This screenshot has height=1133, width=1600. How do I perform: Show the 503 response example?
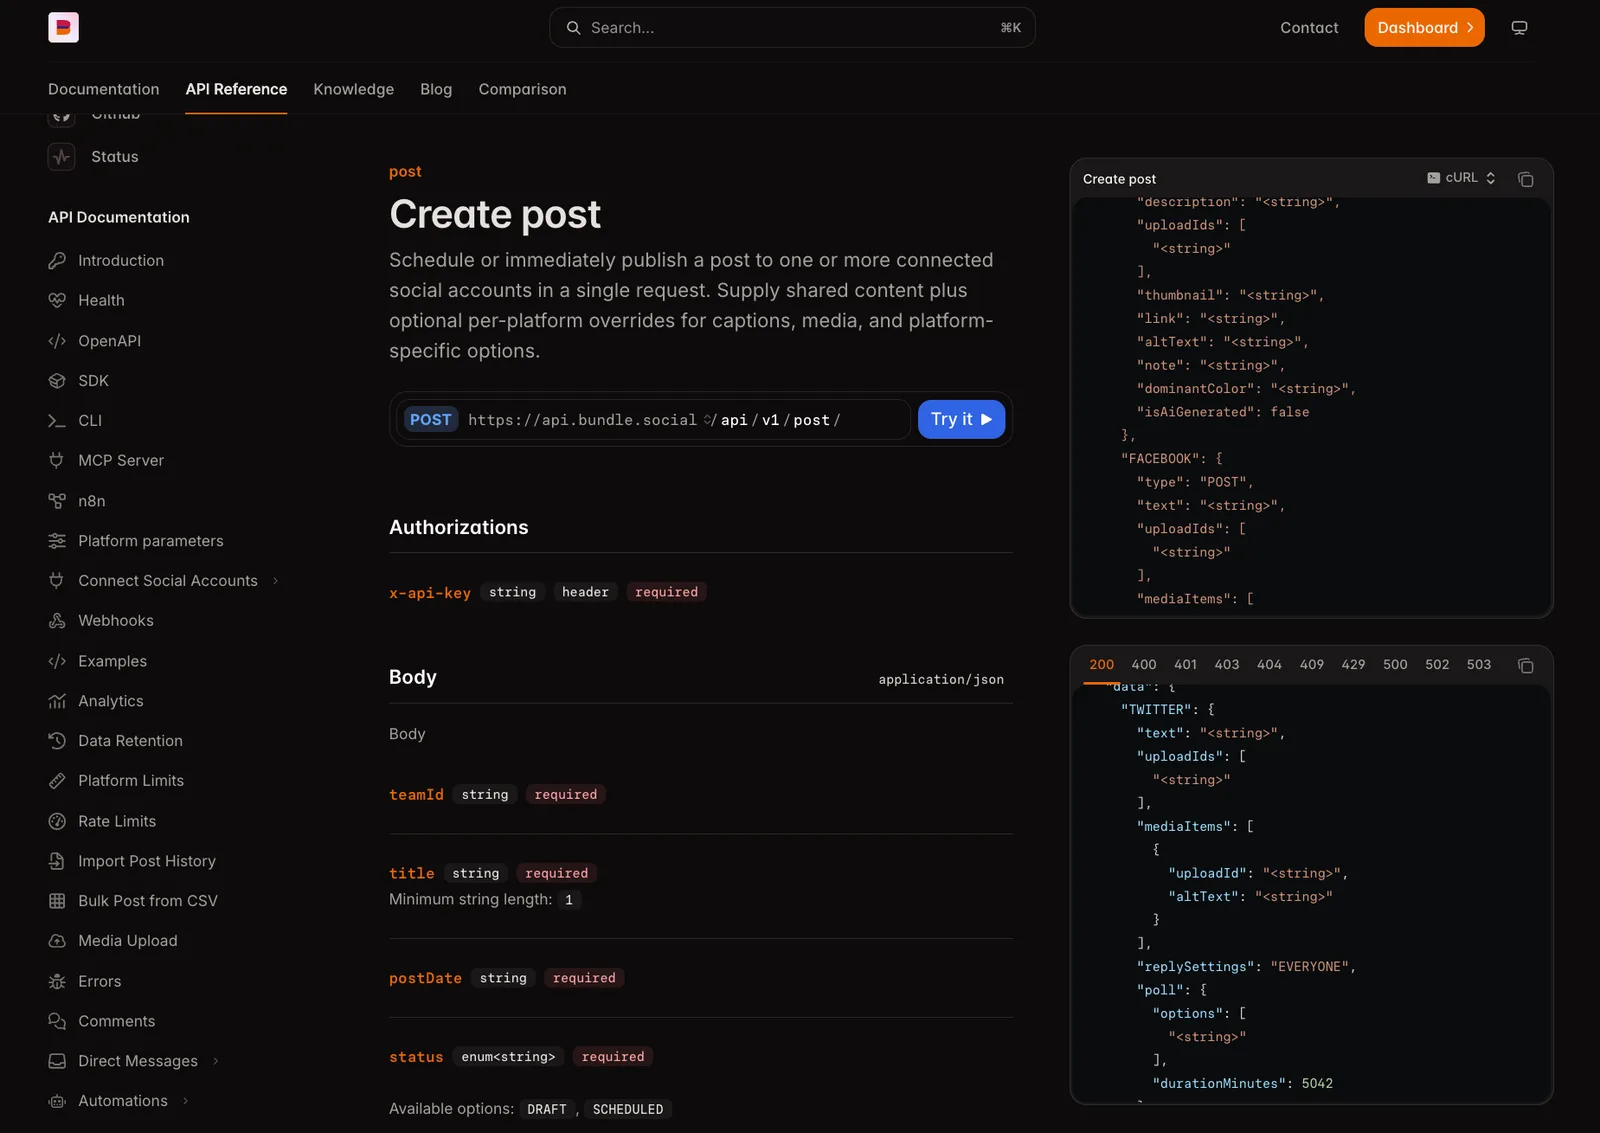click(1479, 665)
